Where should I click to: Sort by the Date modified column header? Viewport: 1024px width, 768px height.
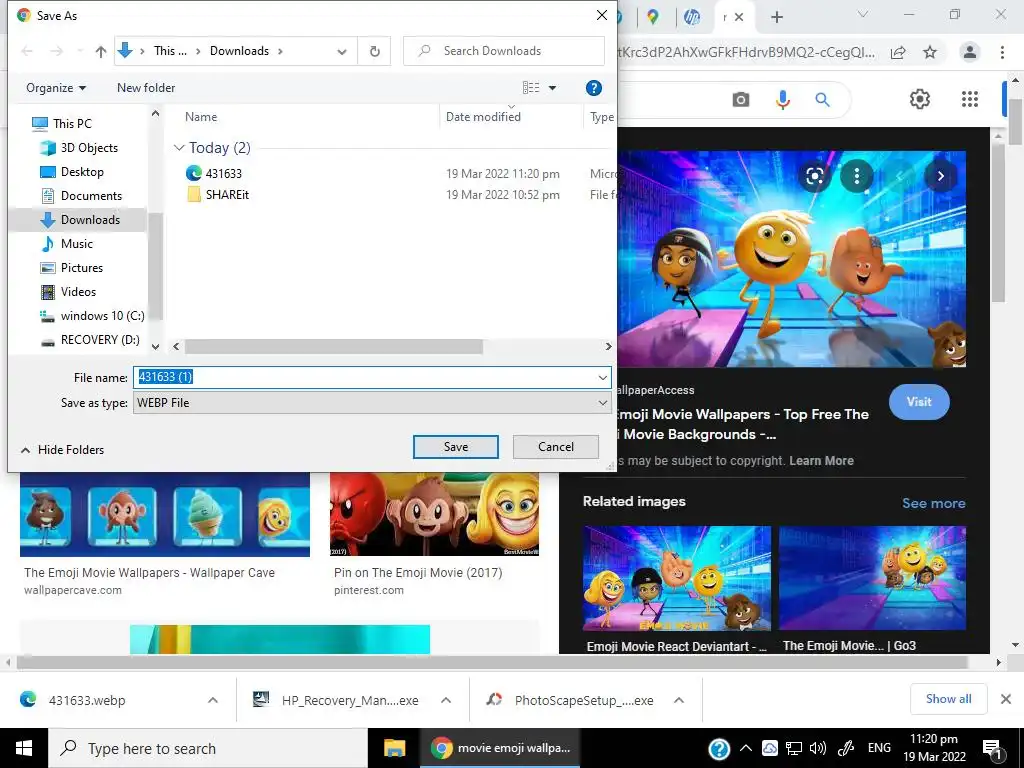(x=483, y=117)
